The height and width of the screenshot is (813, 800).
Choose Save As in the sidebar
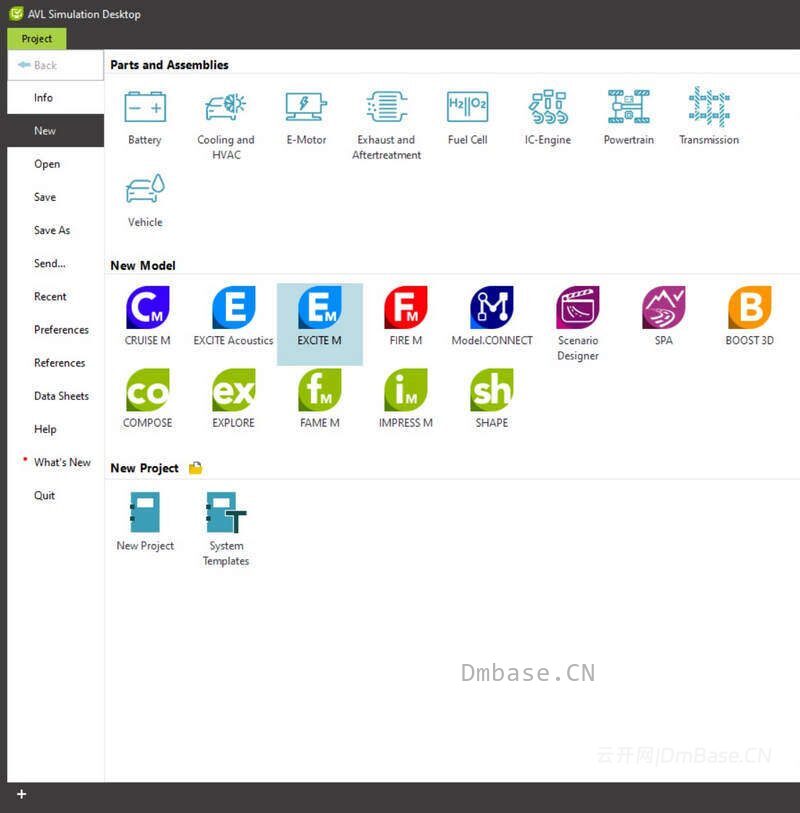(x=55, y=230)
